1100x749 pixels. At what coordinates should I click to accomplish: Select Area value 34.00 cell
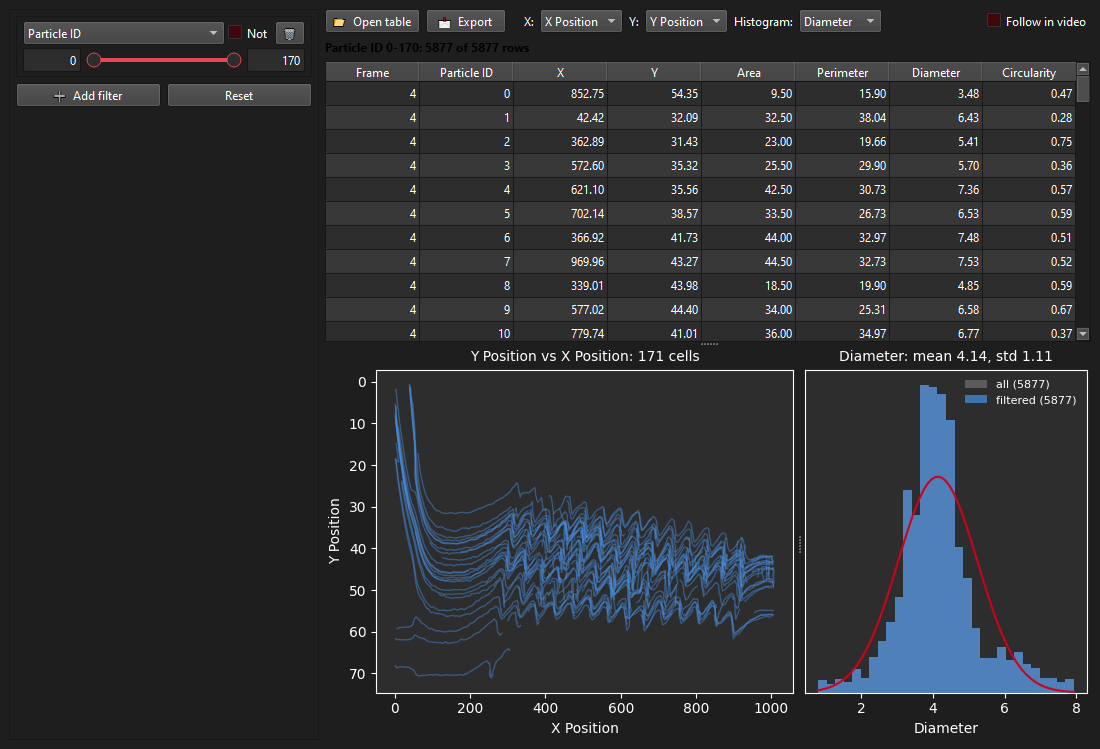[749, 309]
